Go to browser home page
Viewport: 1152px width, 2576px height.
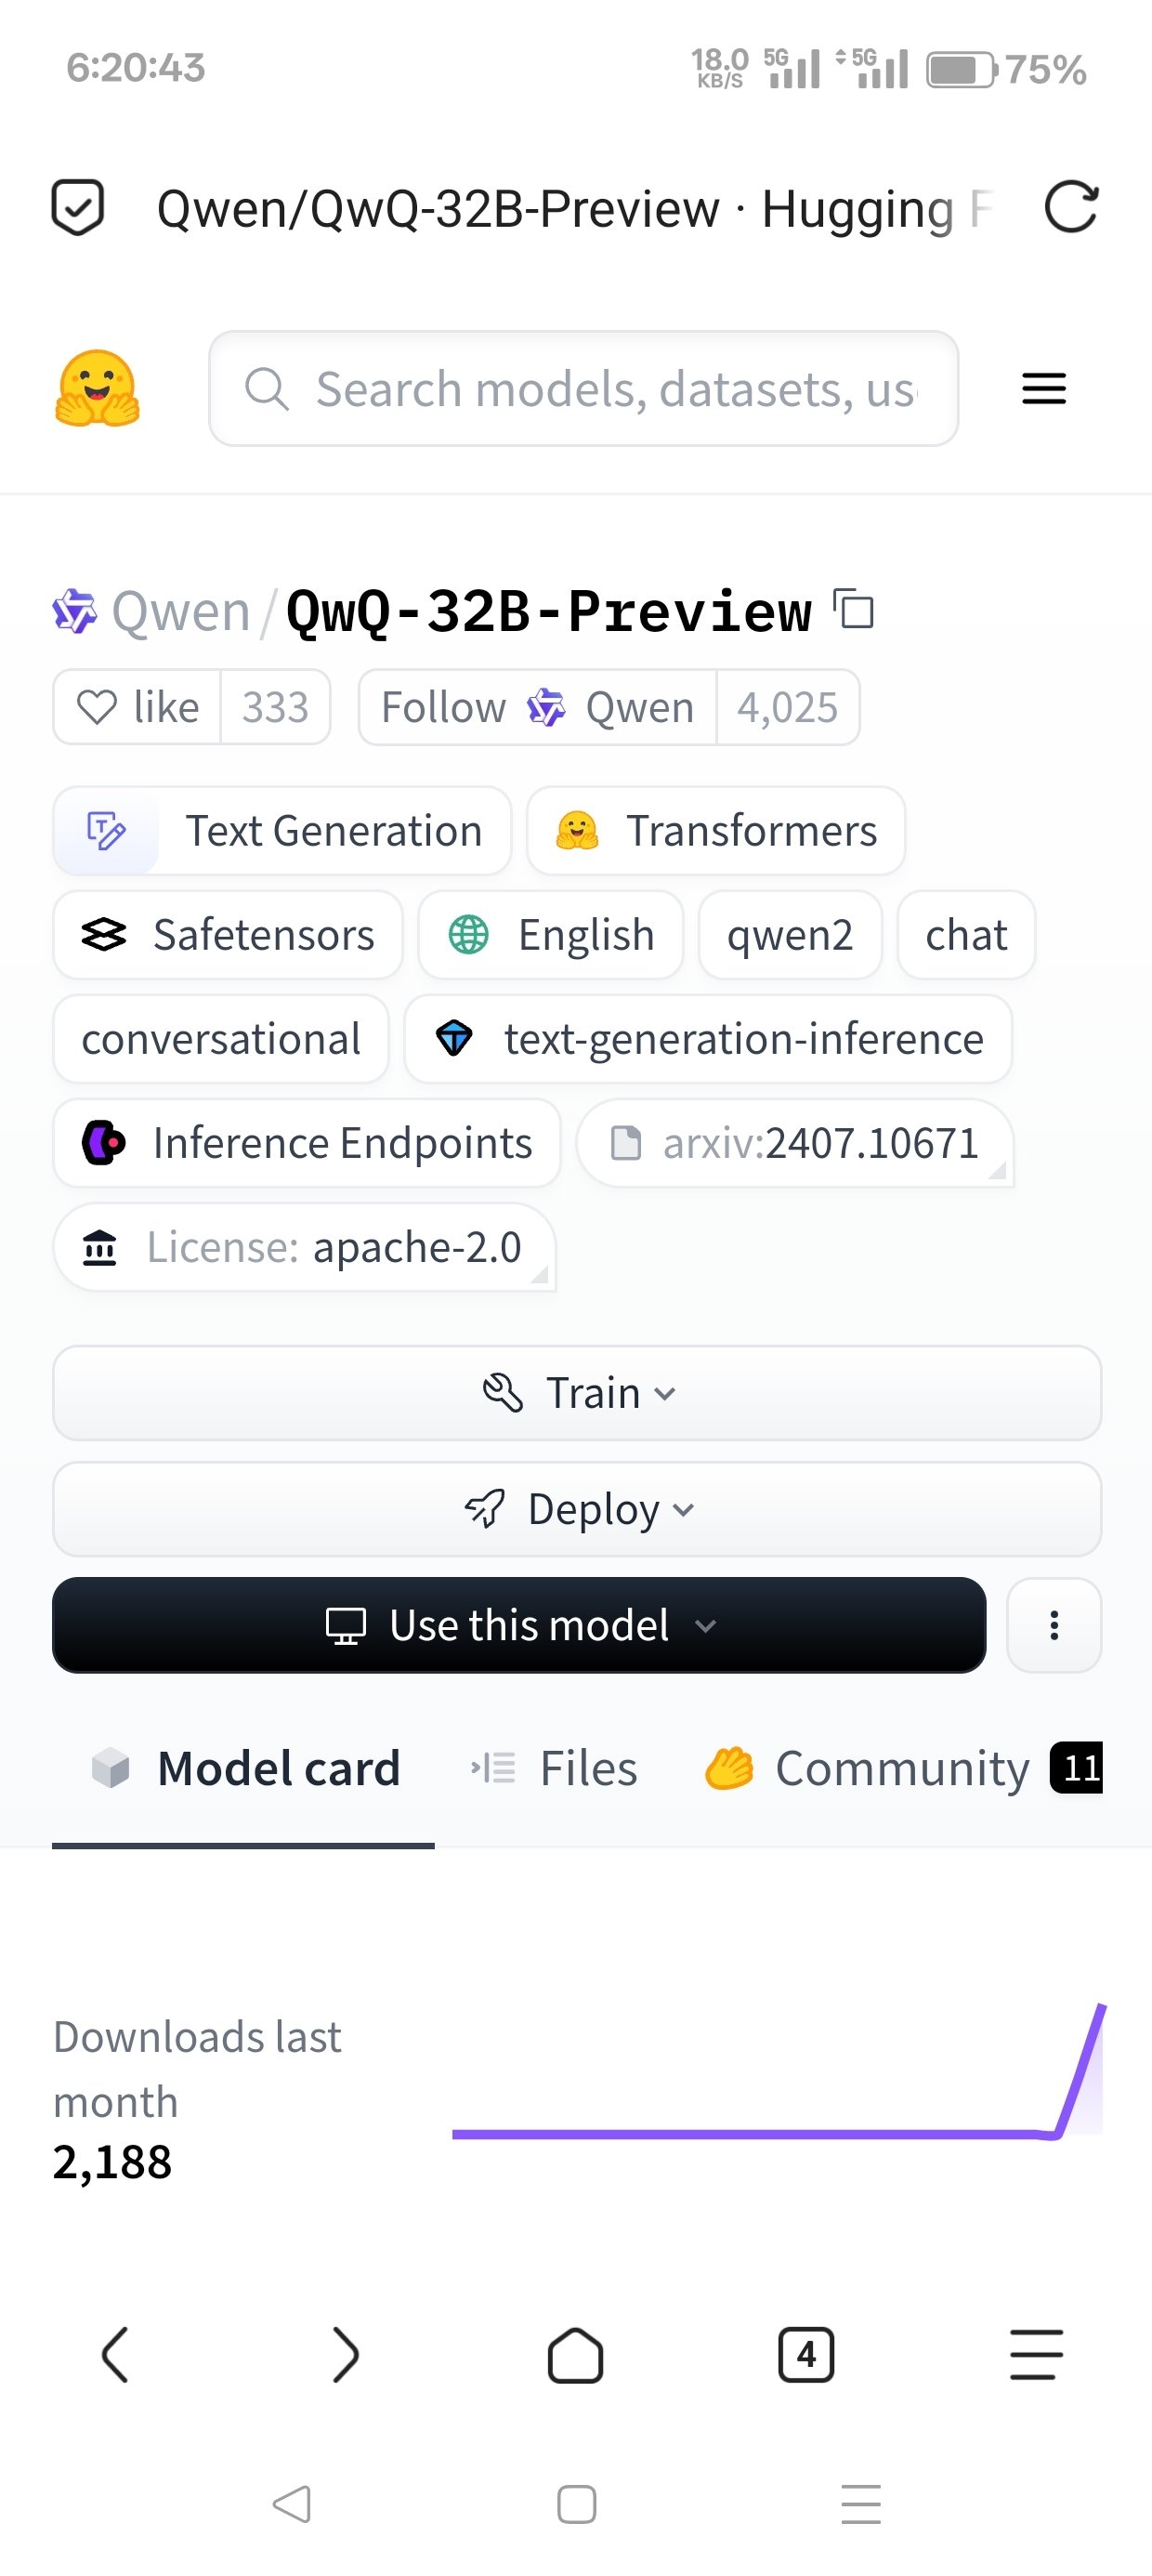(x=576, y=2355)
